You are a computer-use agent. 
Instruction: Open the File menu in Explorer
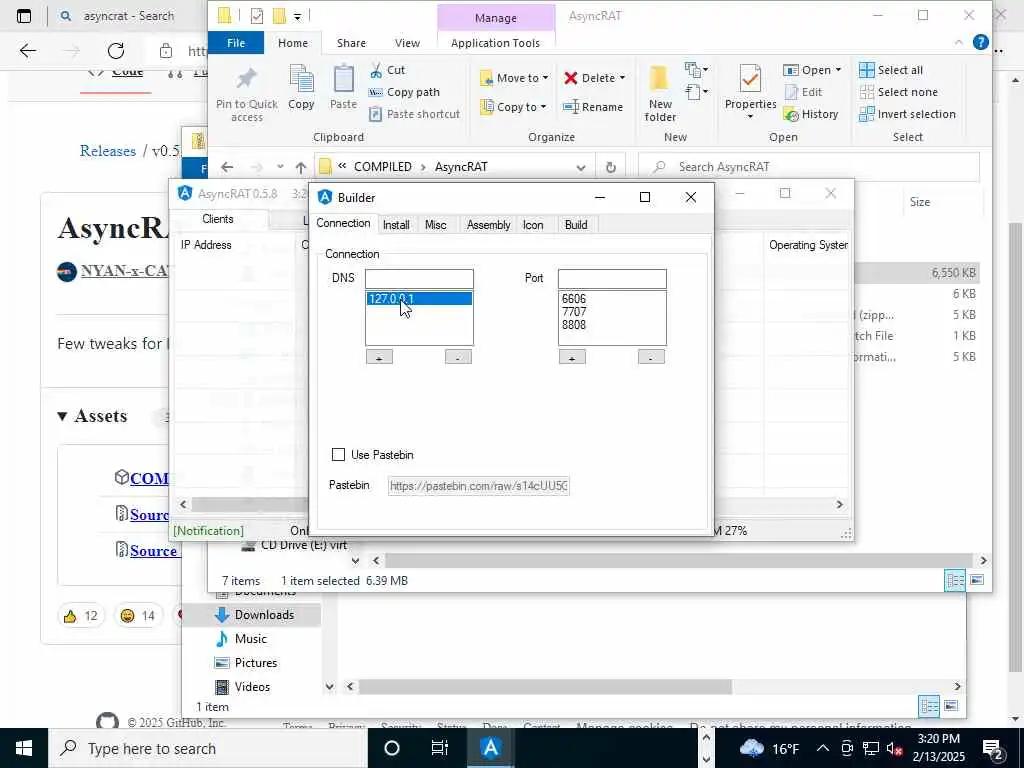click(236, 43)
